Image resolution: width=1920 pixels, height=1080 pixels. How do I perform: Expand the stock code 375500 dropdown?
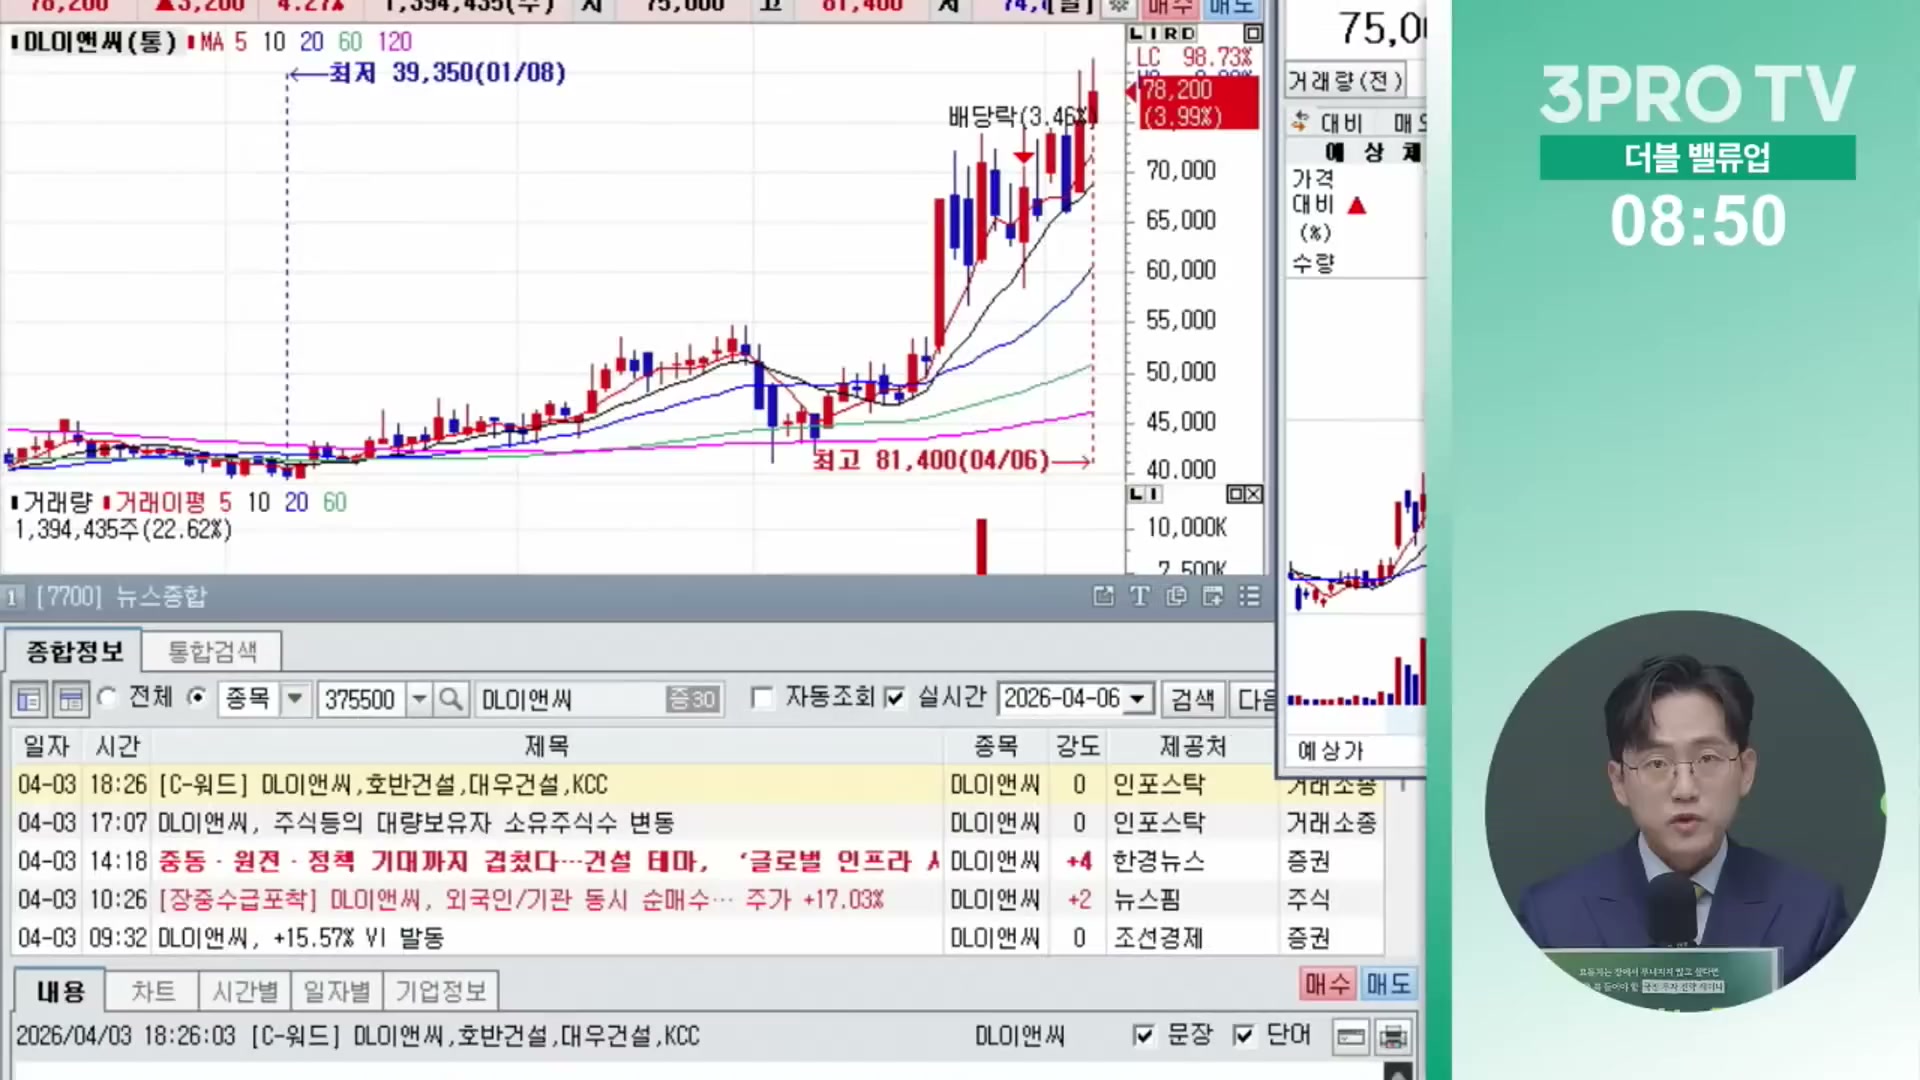click(420, 699)
